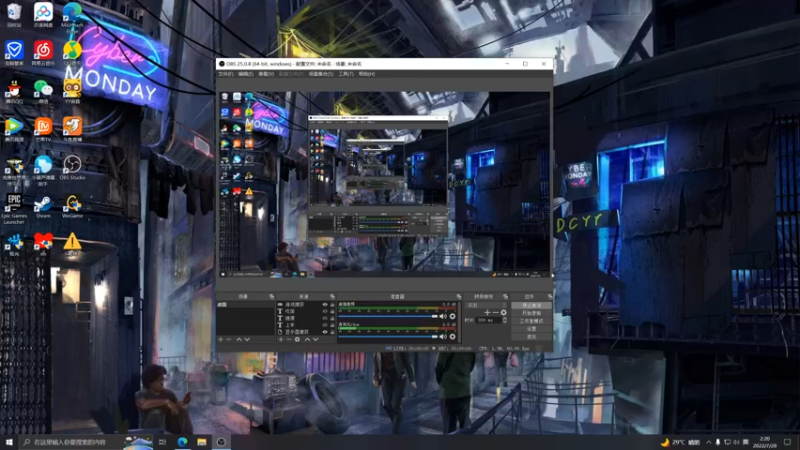Open Steam desktop shortcut
The width and height of the screenshot is (800, 450).
(x=43, y=207)
